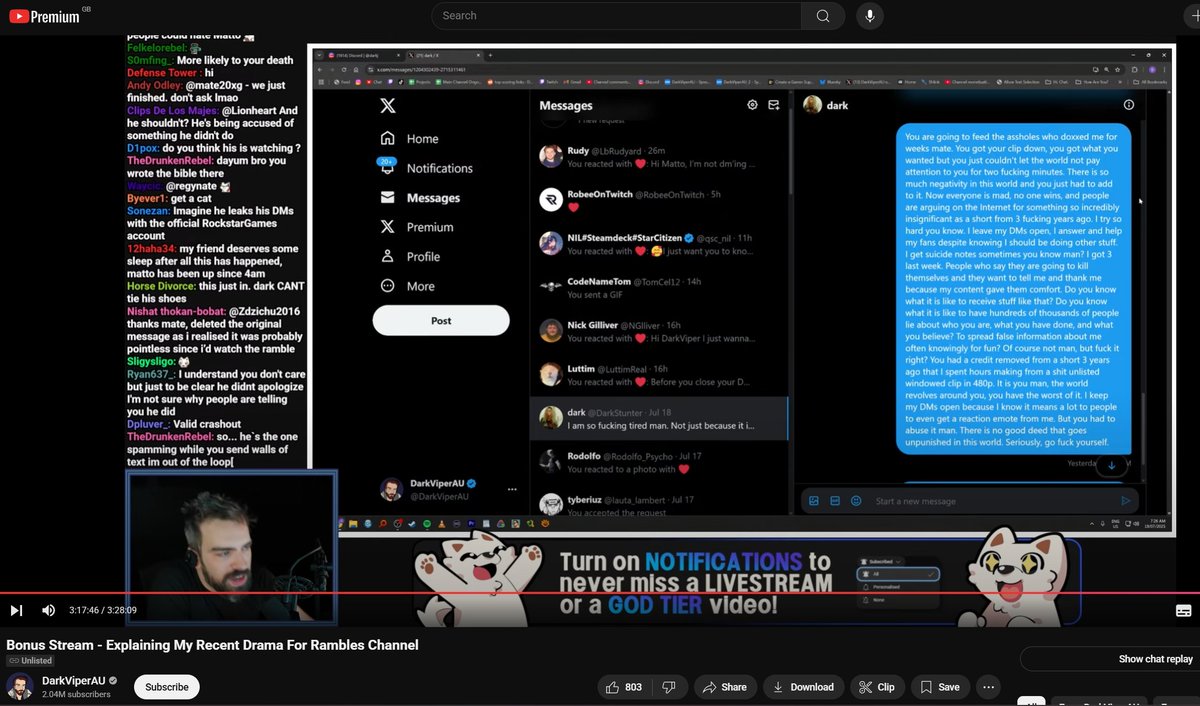Open the emoji picker in composer
The height and width of the screenshot is (706, 1200).
(x=856, y=501)
